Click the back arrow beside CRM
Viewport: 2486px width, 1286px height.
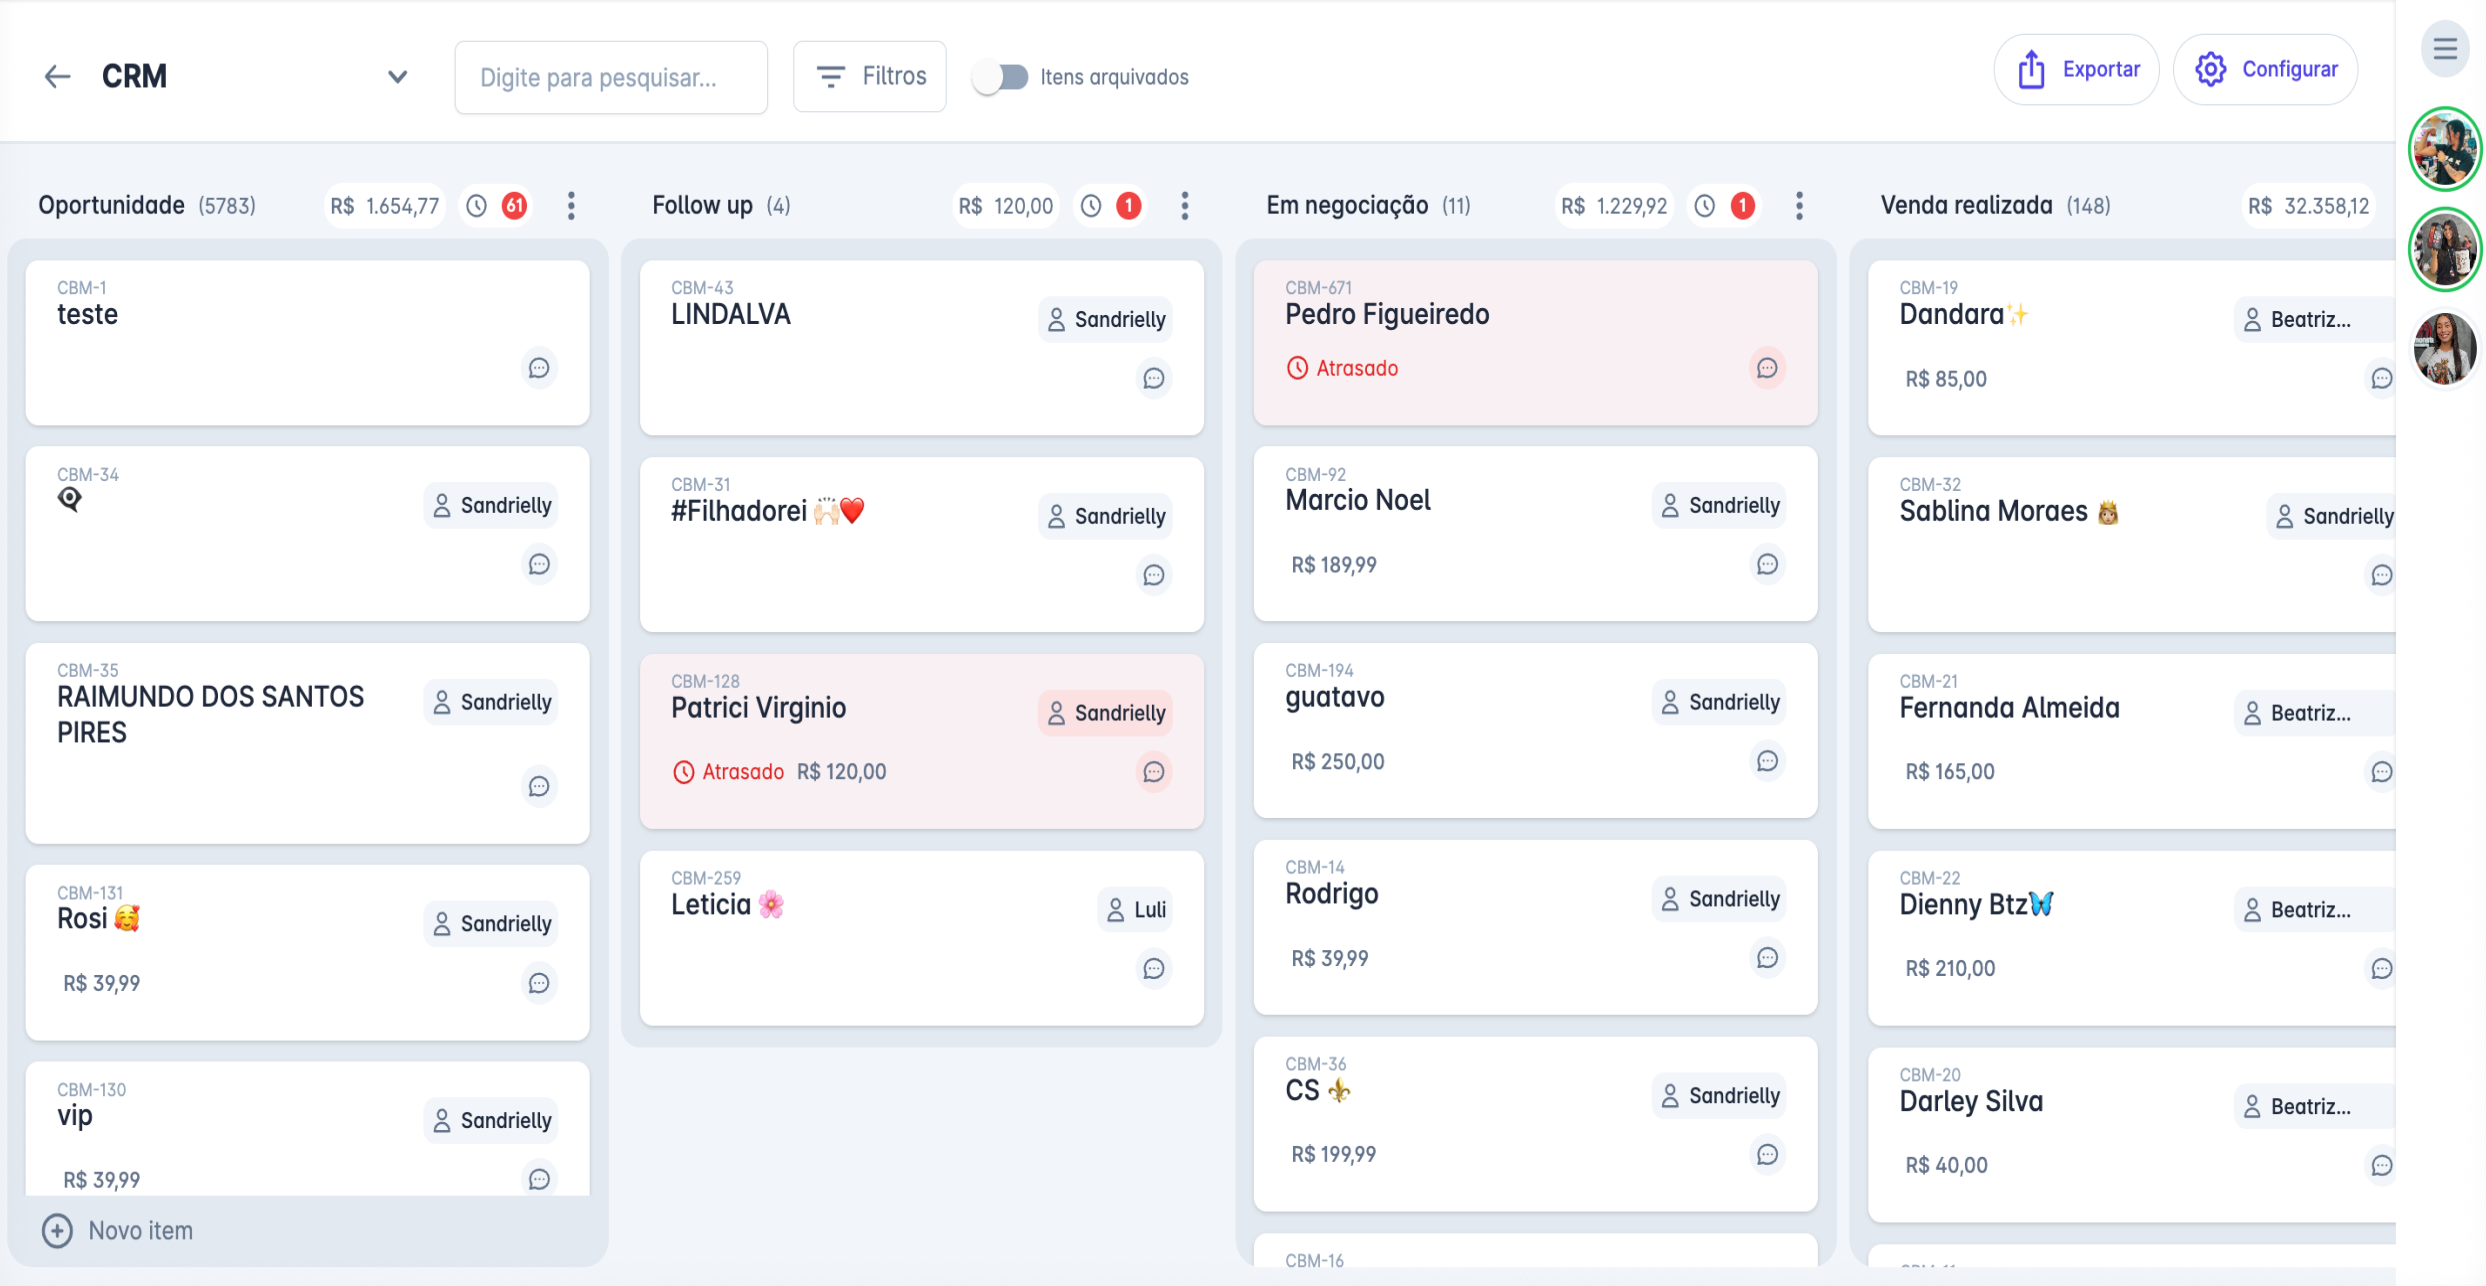tap(58, 77)
